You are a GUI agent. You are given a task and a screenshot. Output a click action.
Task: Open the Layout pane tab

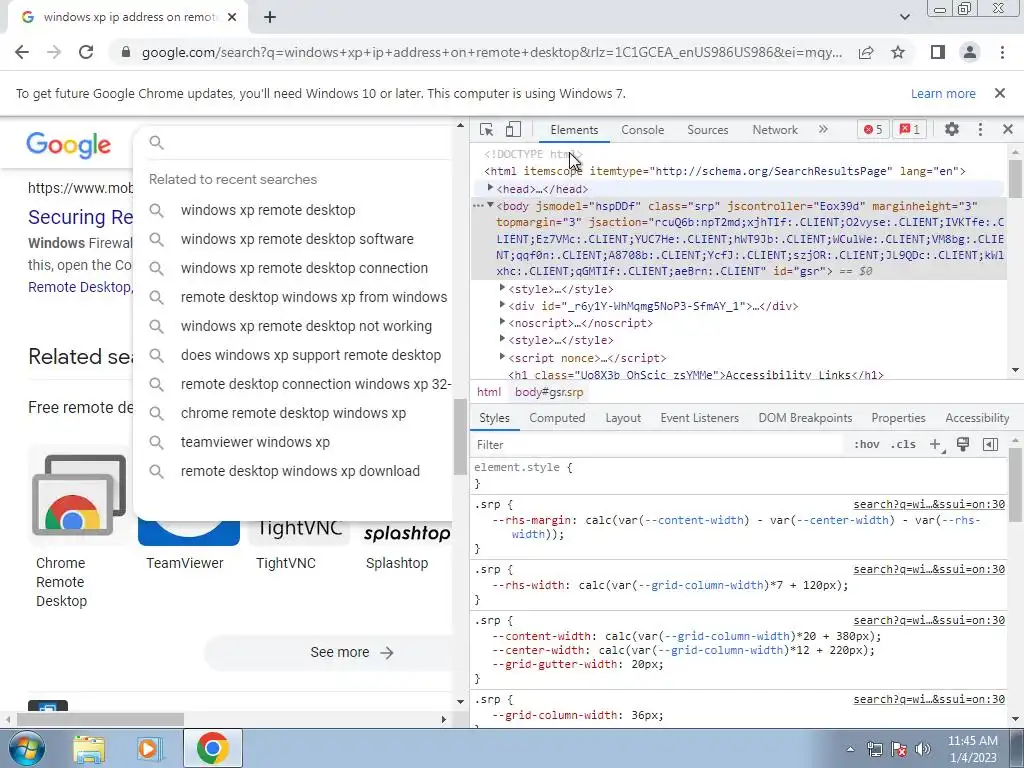point(623,418)
